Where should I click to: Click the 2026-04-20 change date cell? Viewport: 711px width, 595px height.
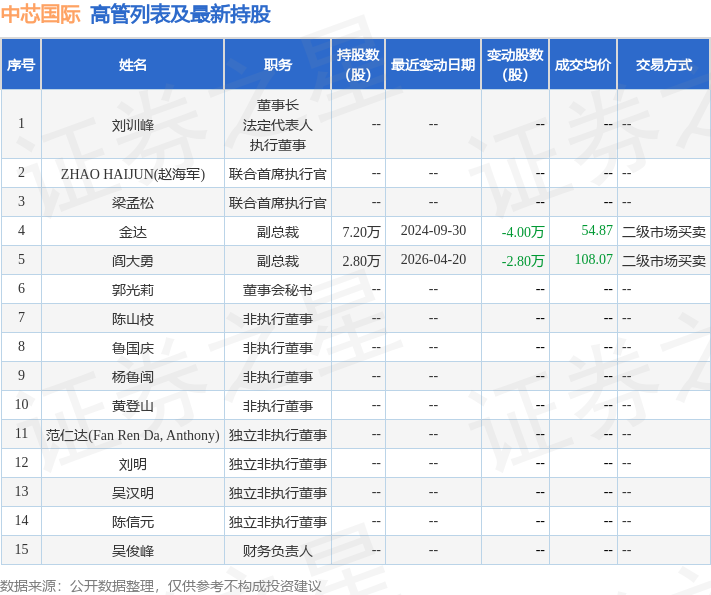(433, 260)
